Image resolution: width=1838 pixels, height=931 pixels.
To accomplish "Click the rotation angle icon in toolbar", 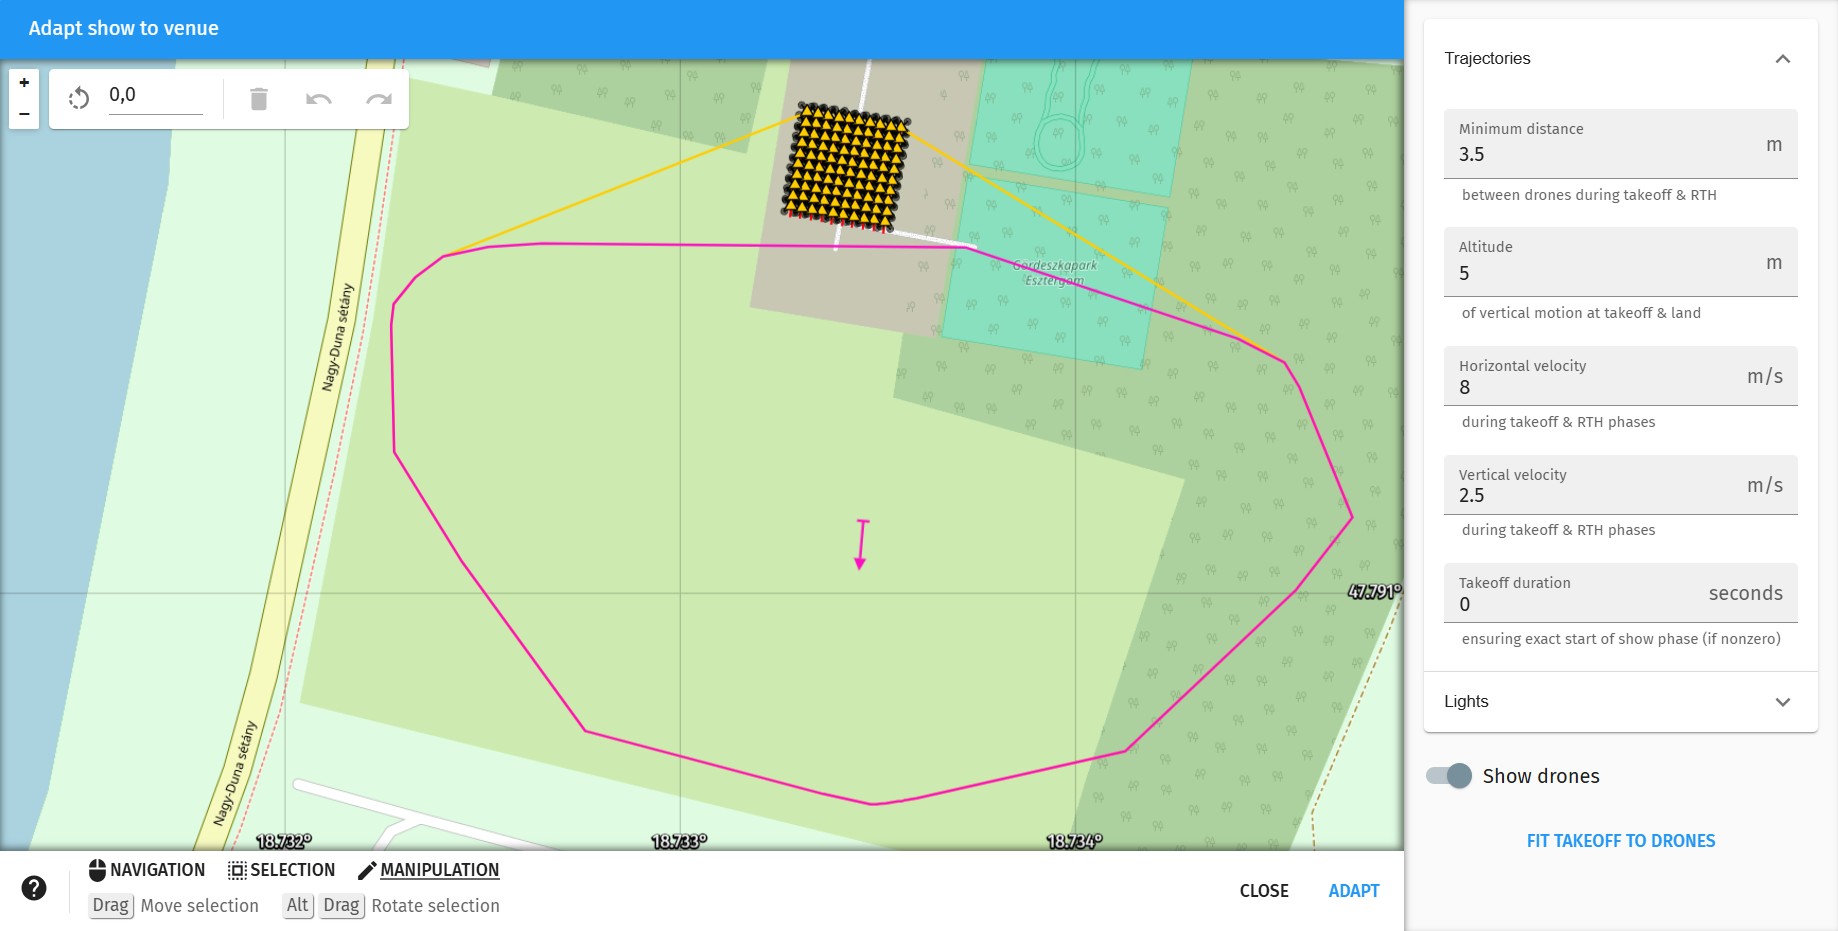I will 79,98.
